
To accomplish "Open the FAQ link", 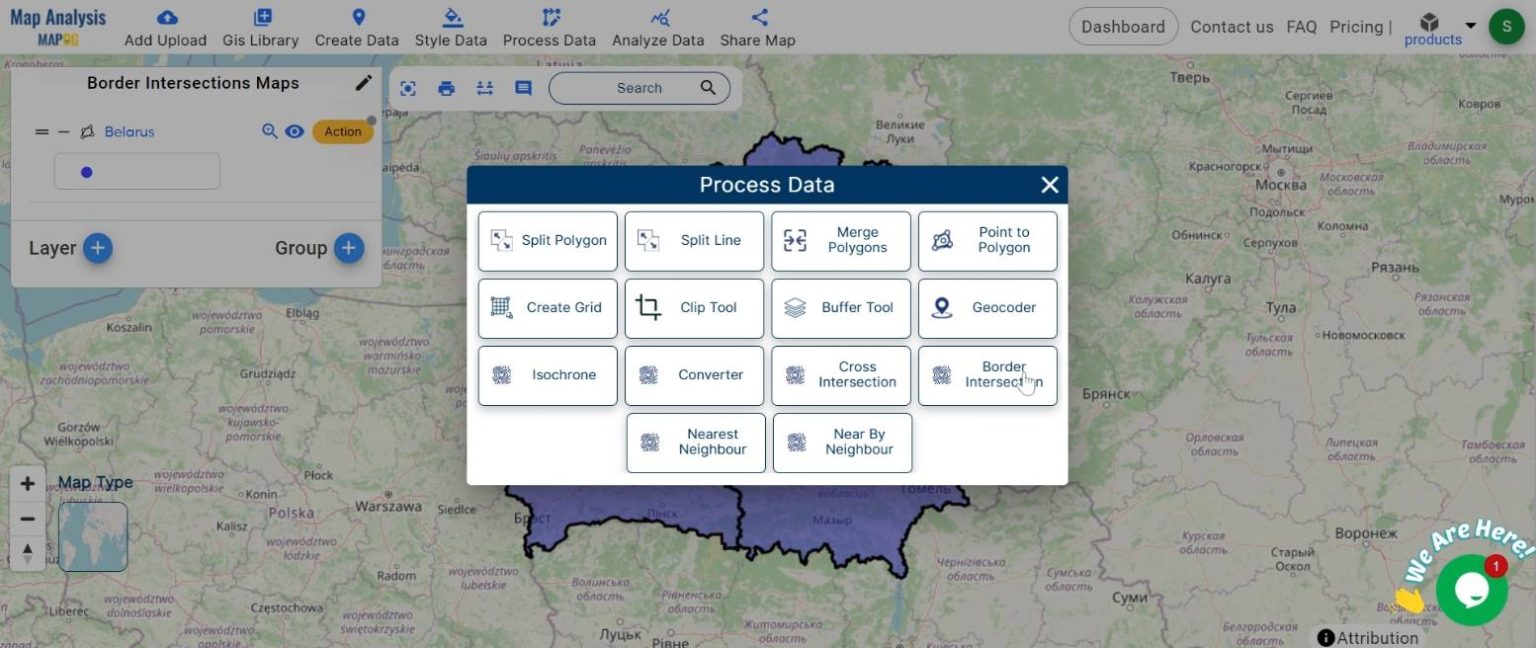I will pos(1301,27).
